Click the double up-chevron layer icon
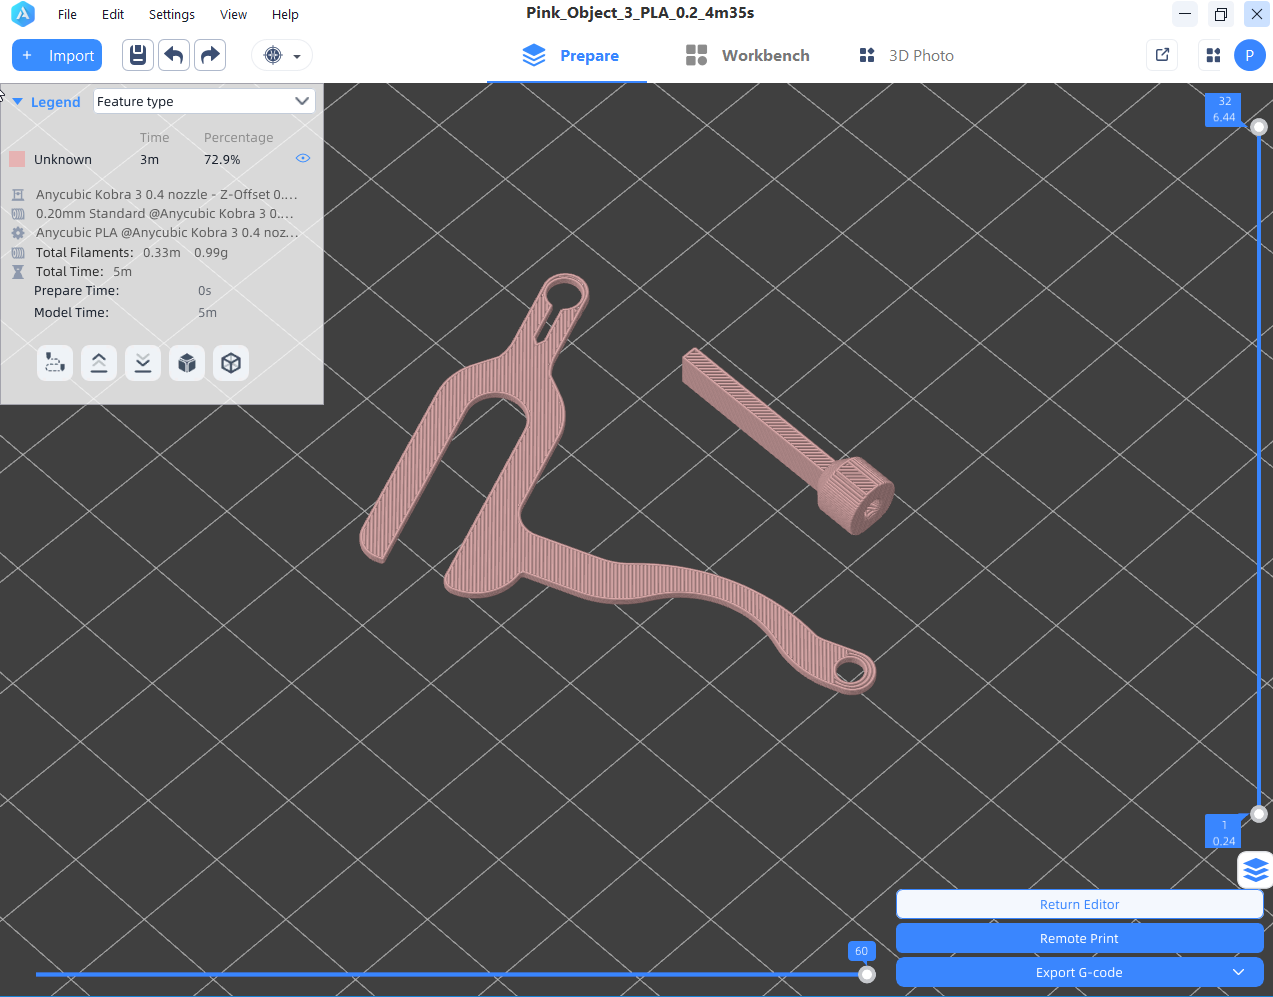This screenshot has width=1273, height=997. tap(99, 363)
